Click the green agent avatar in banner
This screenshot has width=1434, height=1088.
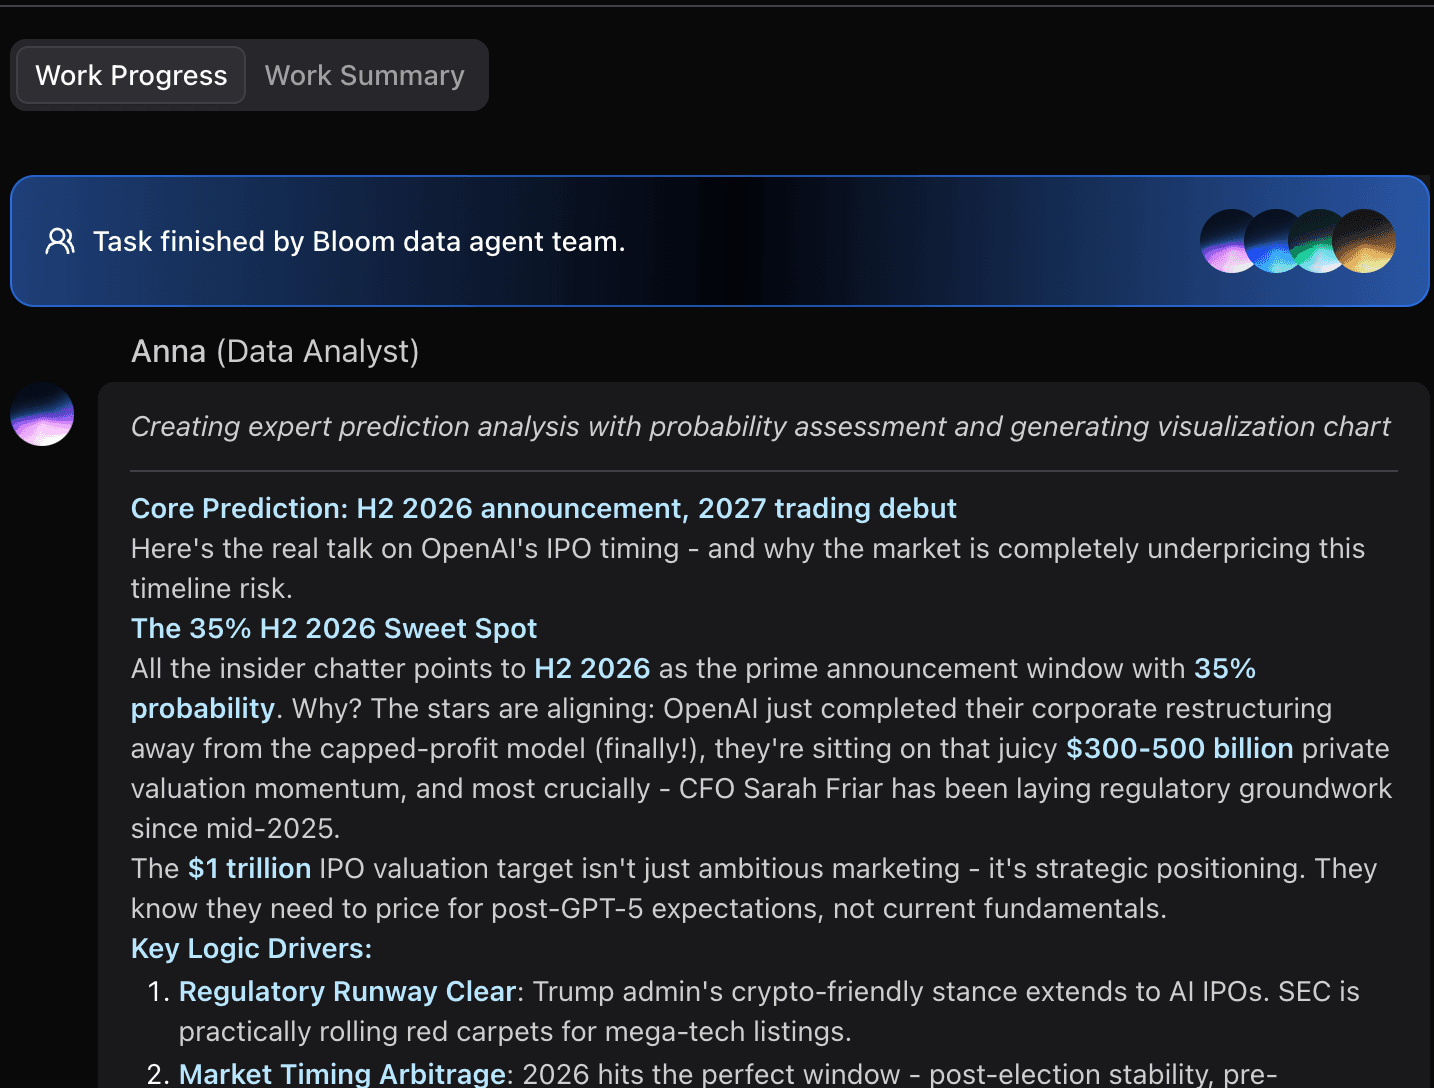click(x=1310, y=241)
